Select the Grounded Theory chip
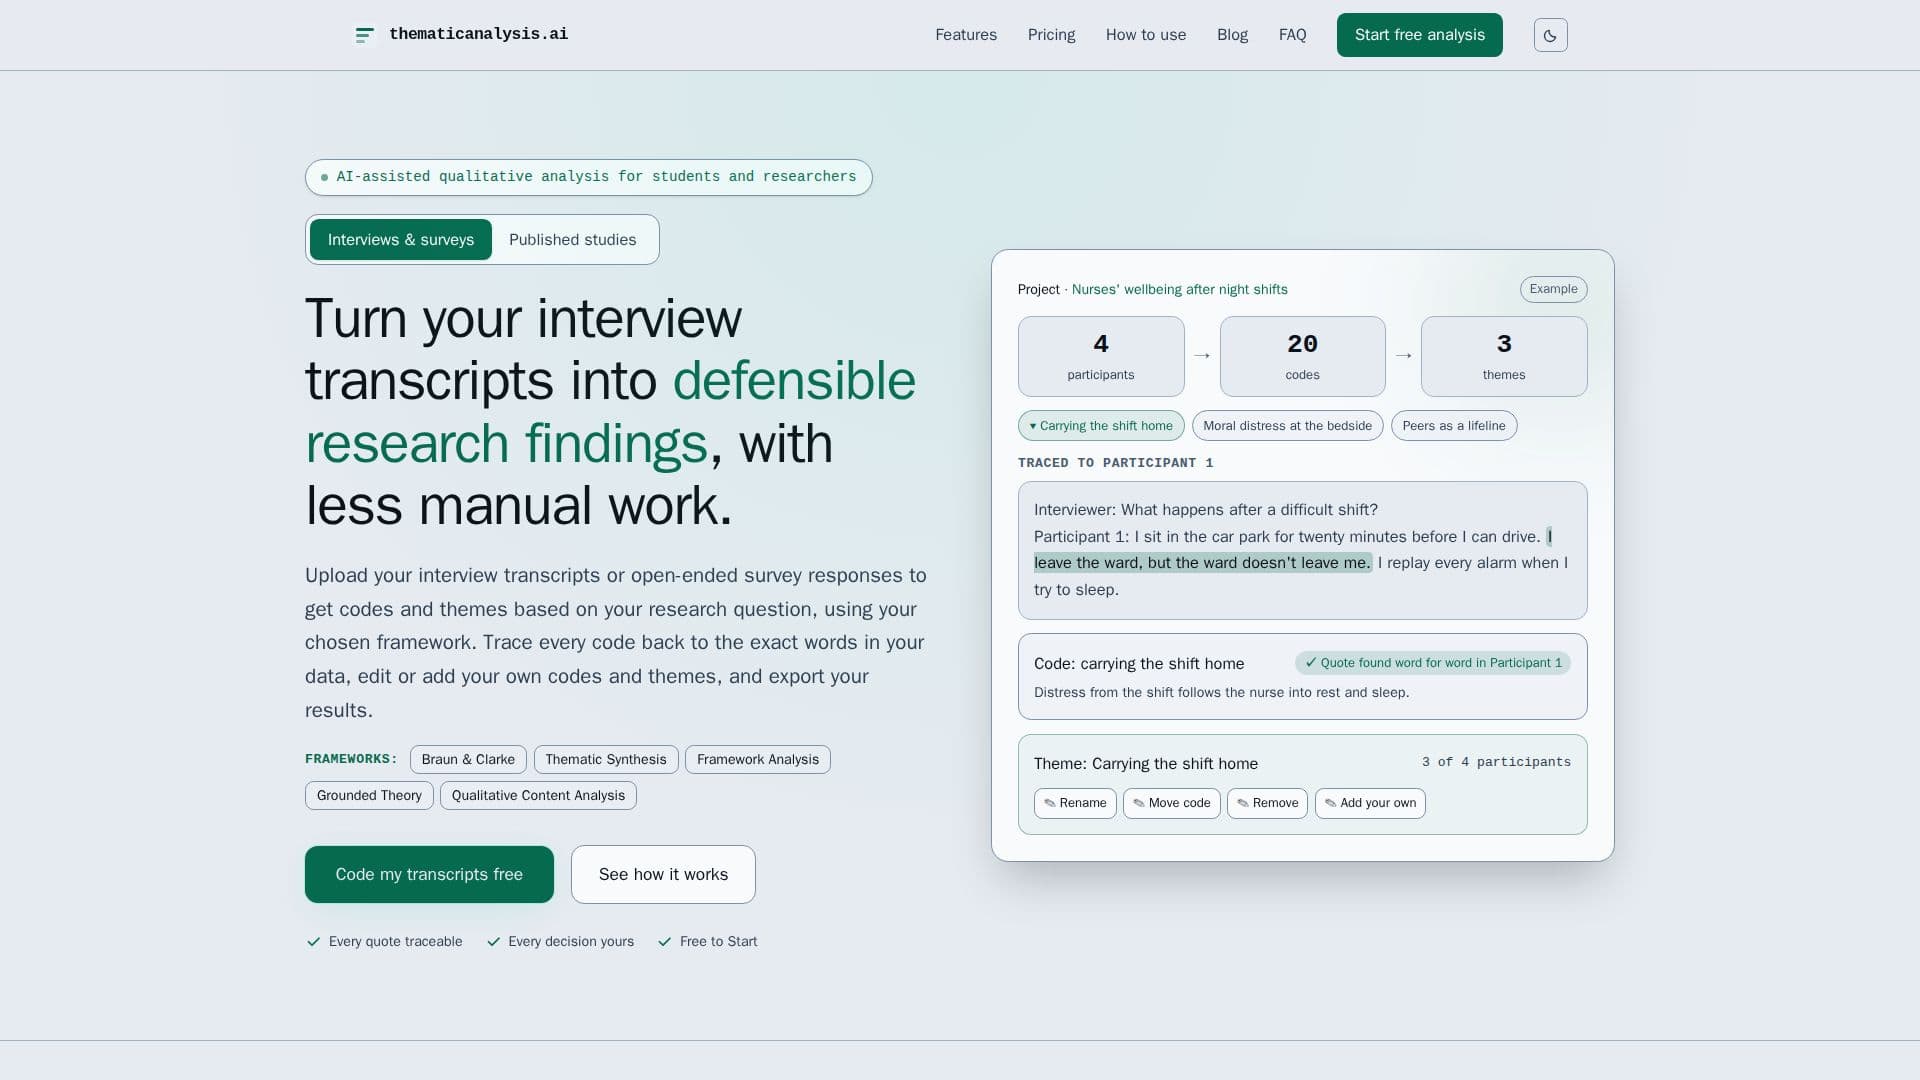 (x=369, y=795)
